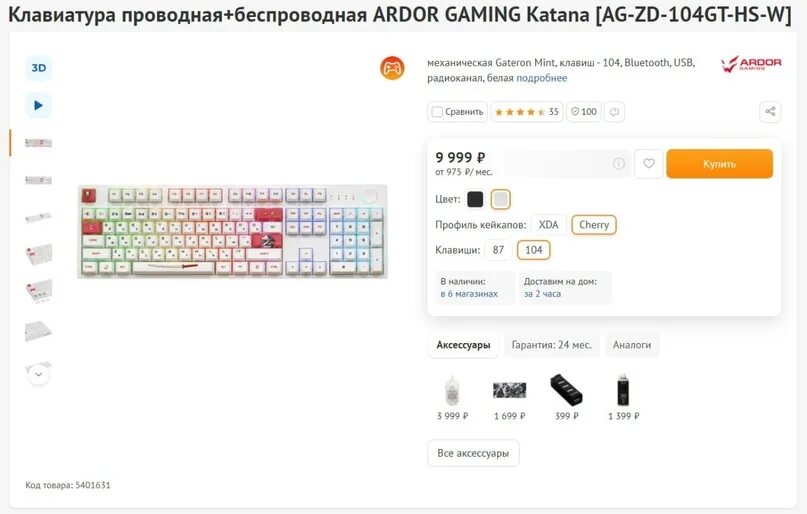Screen dimensions: 807x514
Task: Select the black color swatch
Action: (475, 199)
